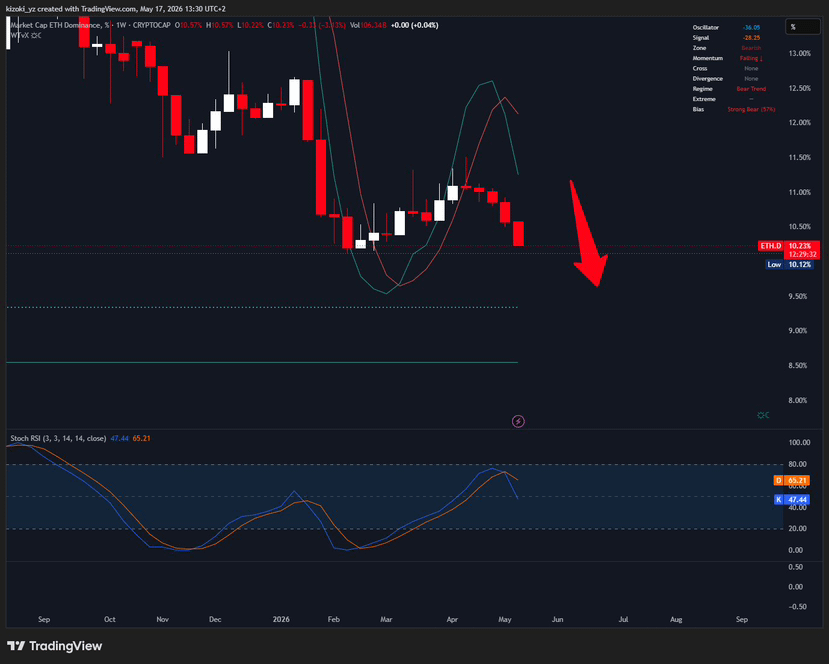Click the dotted teal horizontal line near 9.30%
Screen dimensions: 829x664
click(262, 307)
